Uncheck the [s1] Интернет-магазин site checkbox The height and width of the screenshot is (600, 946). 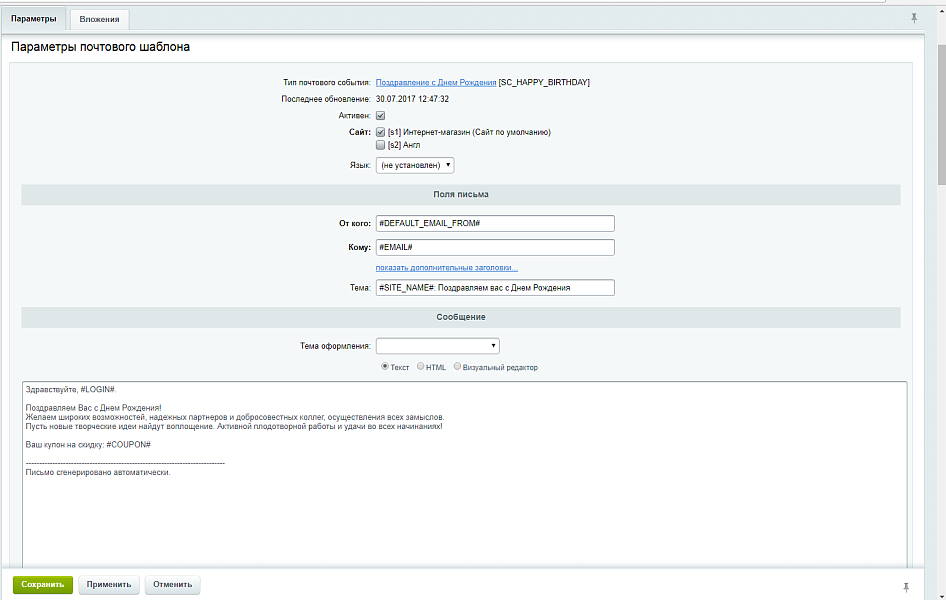click(380, 132)
